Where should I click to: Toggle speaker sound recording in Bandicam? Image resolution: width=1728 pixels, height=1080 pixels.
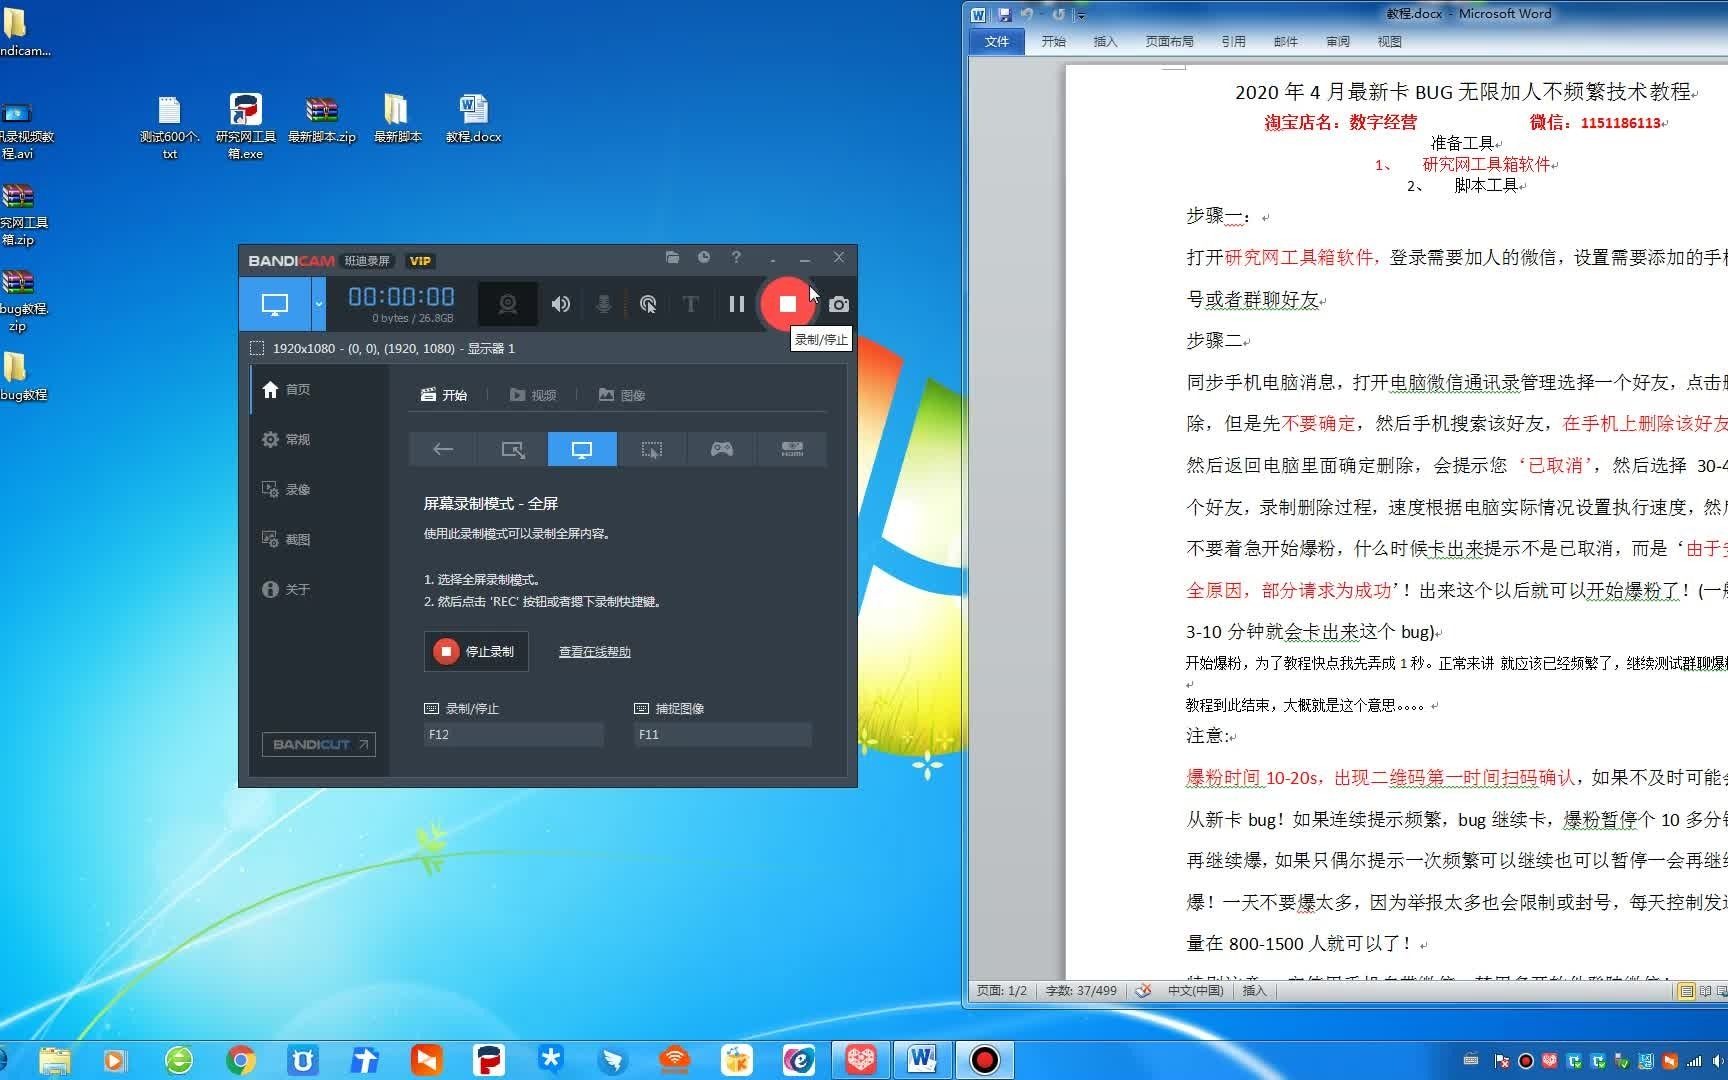[561, 304]
